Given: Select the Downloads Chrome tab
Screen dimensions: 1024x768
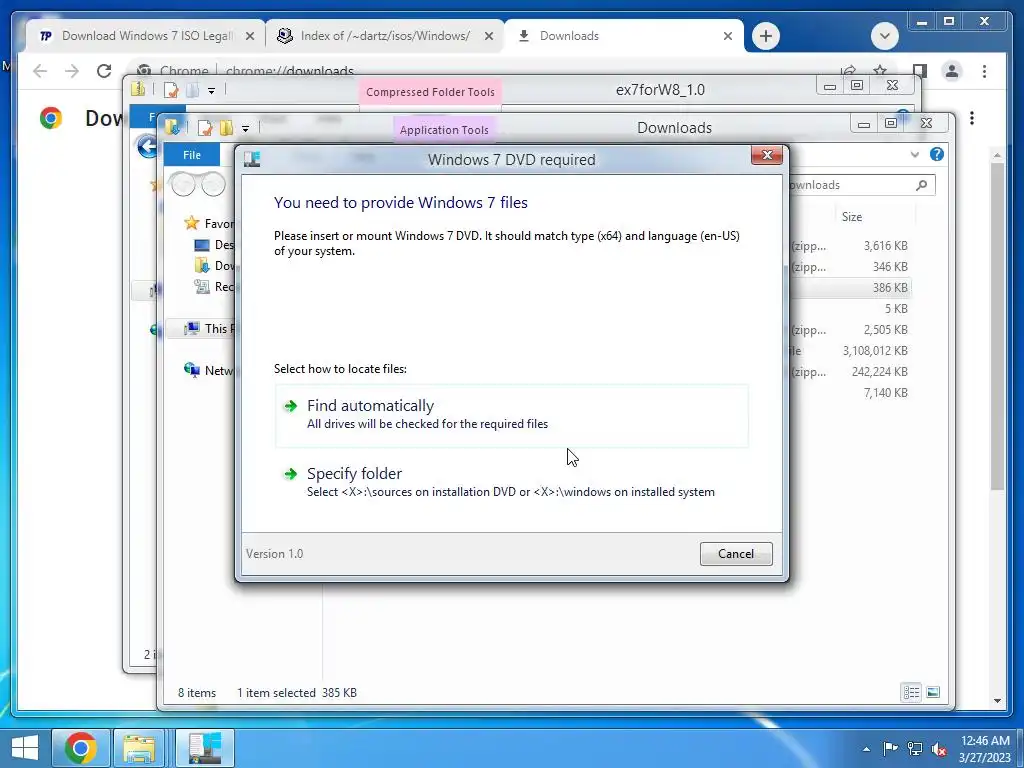Looking at the screenshot, I should pyautogui.click(x=625, y=36).
